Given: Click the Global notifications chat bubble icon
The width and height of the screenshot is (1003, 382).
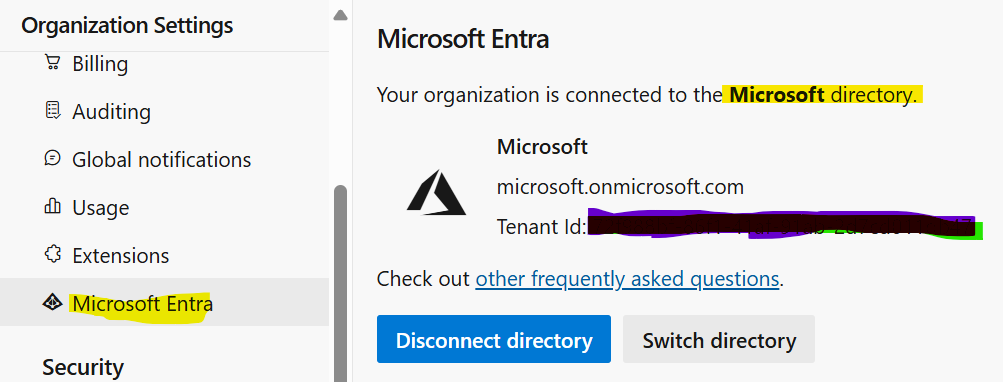Looking at the screenshot, I should pyautogui.click(x=52, y=158).
